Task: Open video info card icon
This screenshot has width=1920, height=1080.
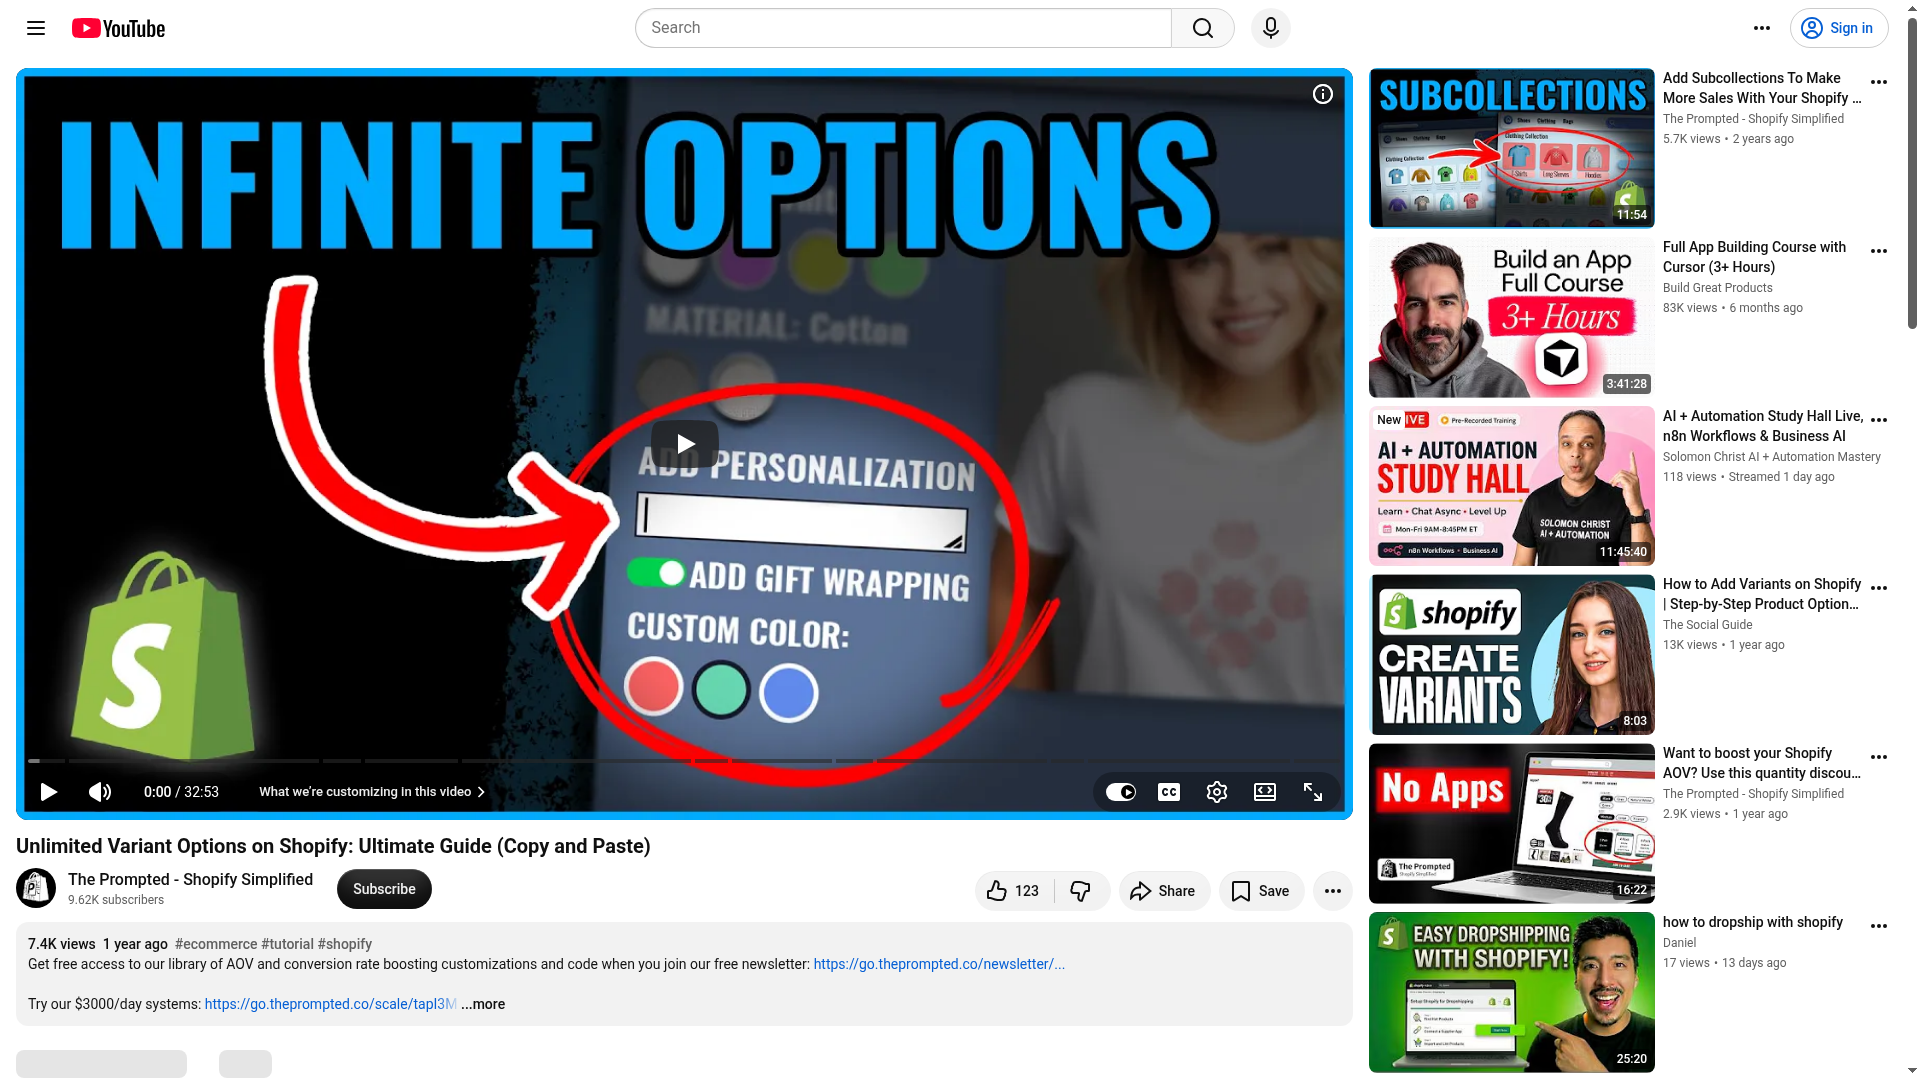Action: pos(1323,94)
